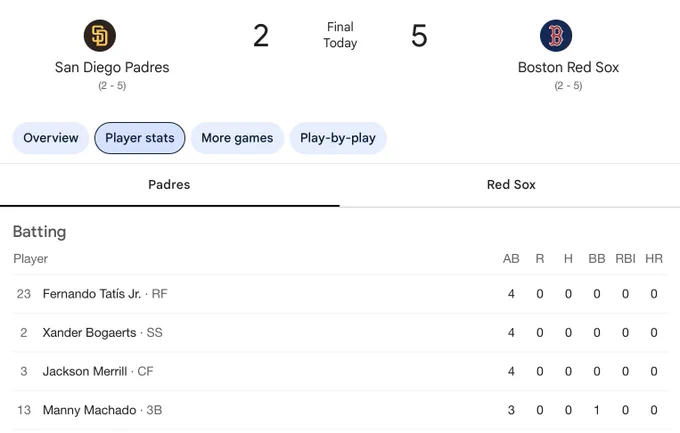This screenshot has width=680, height=433.
Task: Show the Padres player stats tab
Action: [x=170, y=185]
